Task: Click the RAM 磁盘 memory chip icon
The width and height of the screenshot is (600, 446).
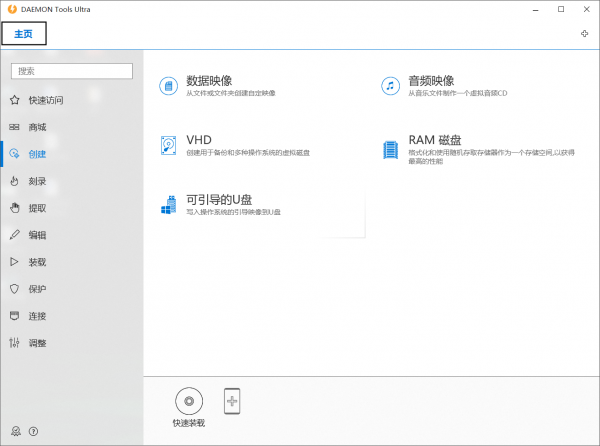Action: [x=390, y=150]
